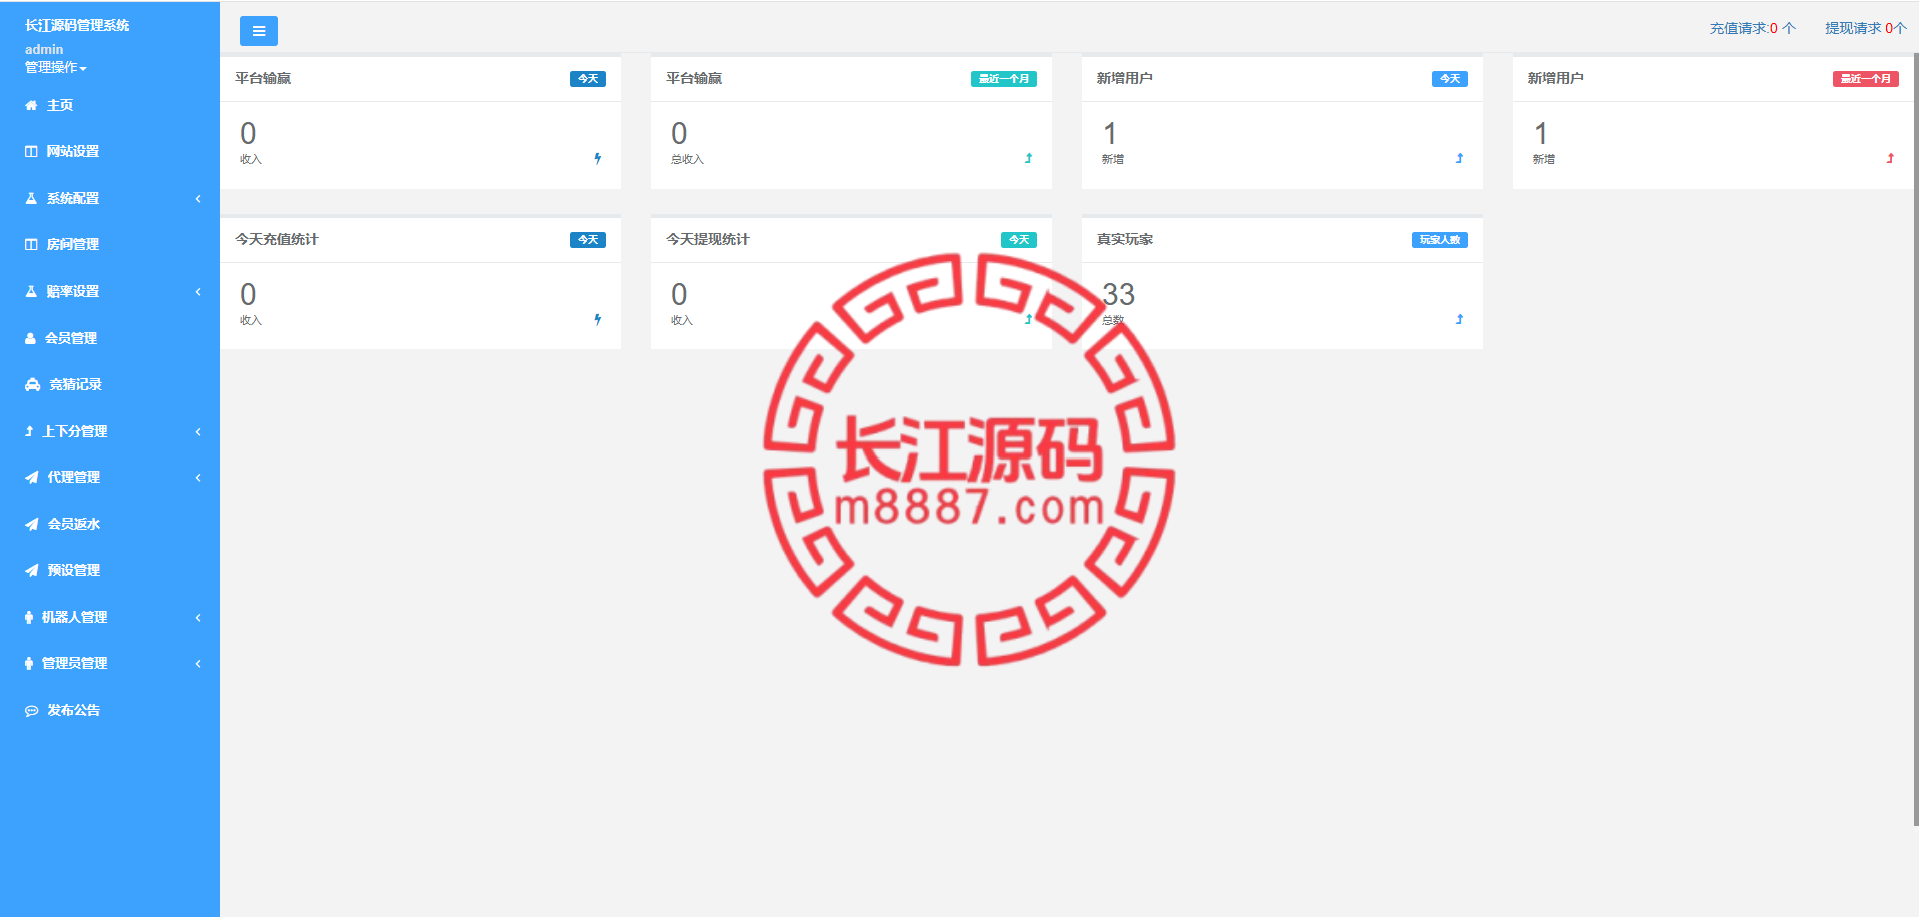Click the 今天提现统计 card title
This screenshot has width=1919, height=917.
708,239
